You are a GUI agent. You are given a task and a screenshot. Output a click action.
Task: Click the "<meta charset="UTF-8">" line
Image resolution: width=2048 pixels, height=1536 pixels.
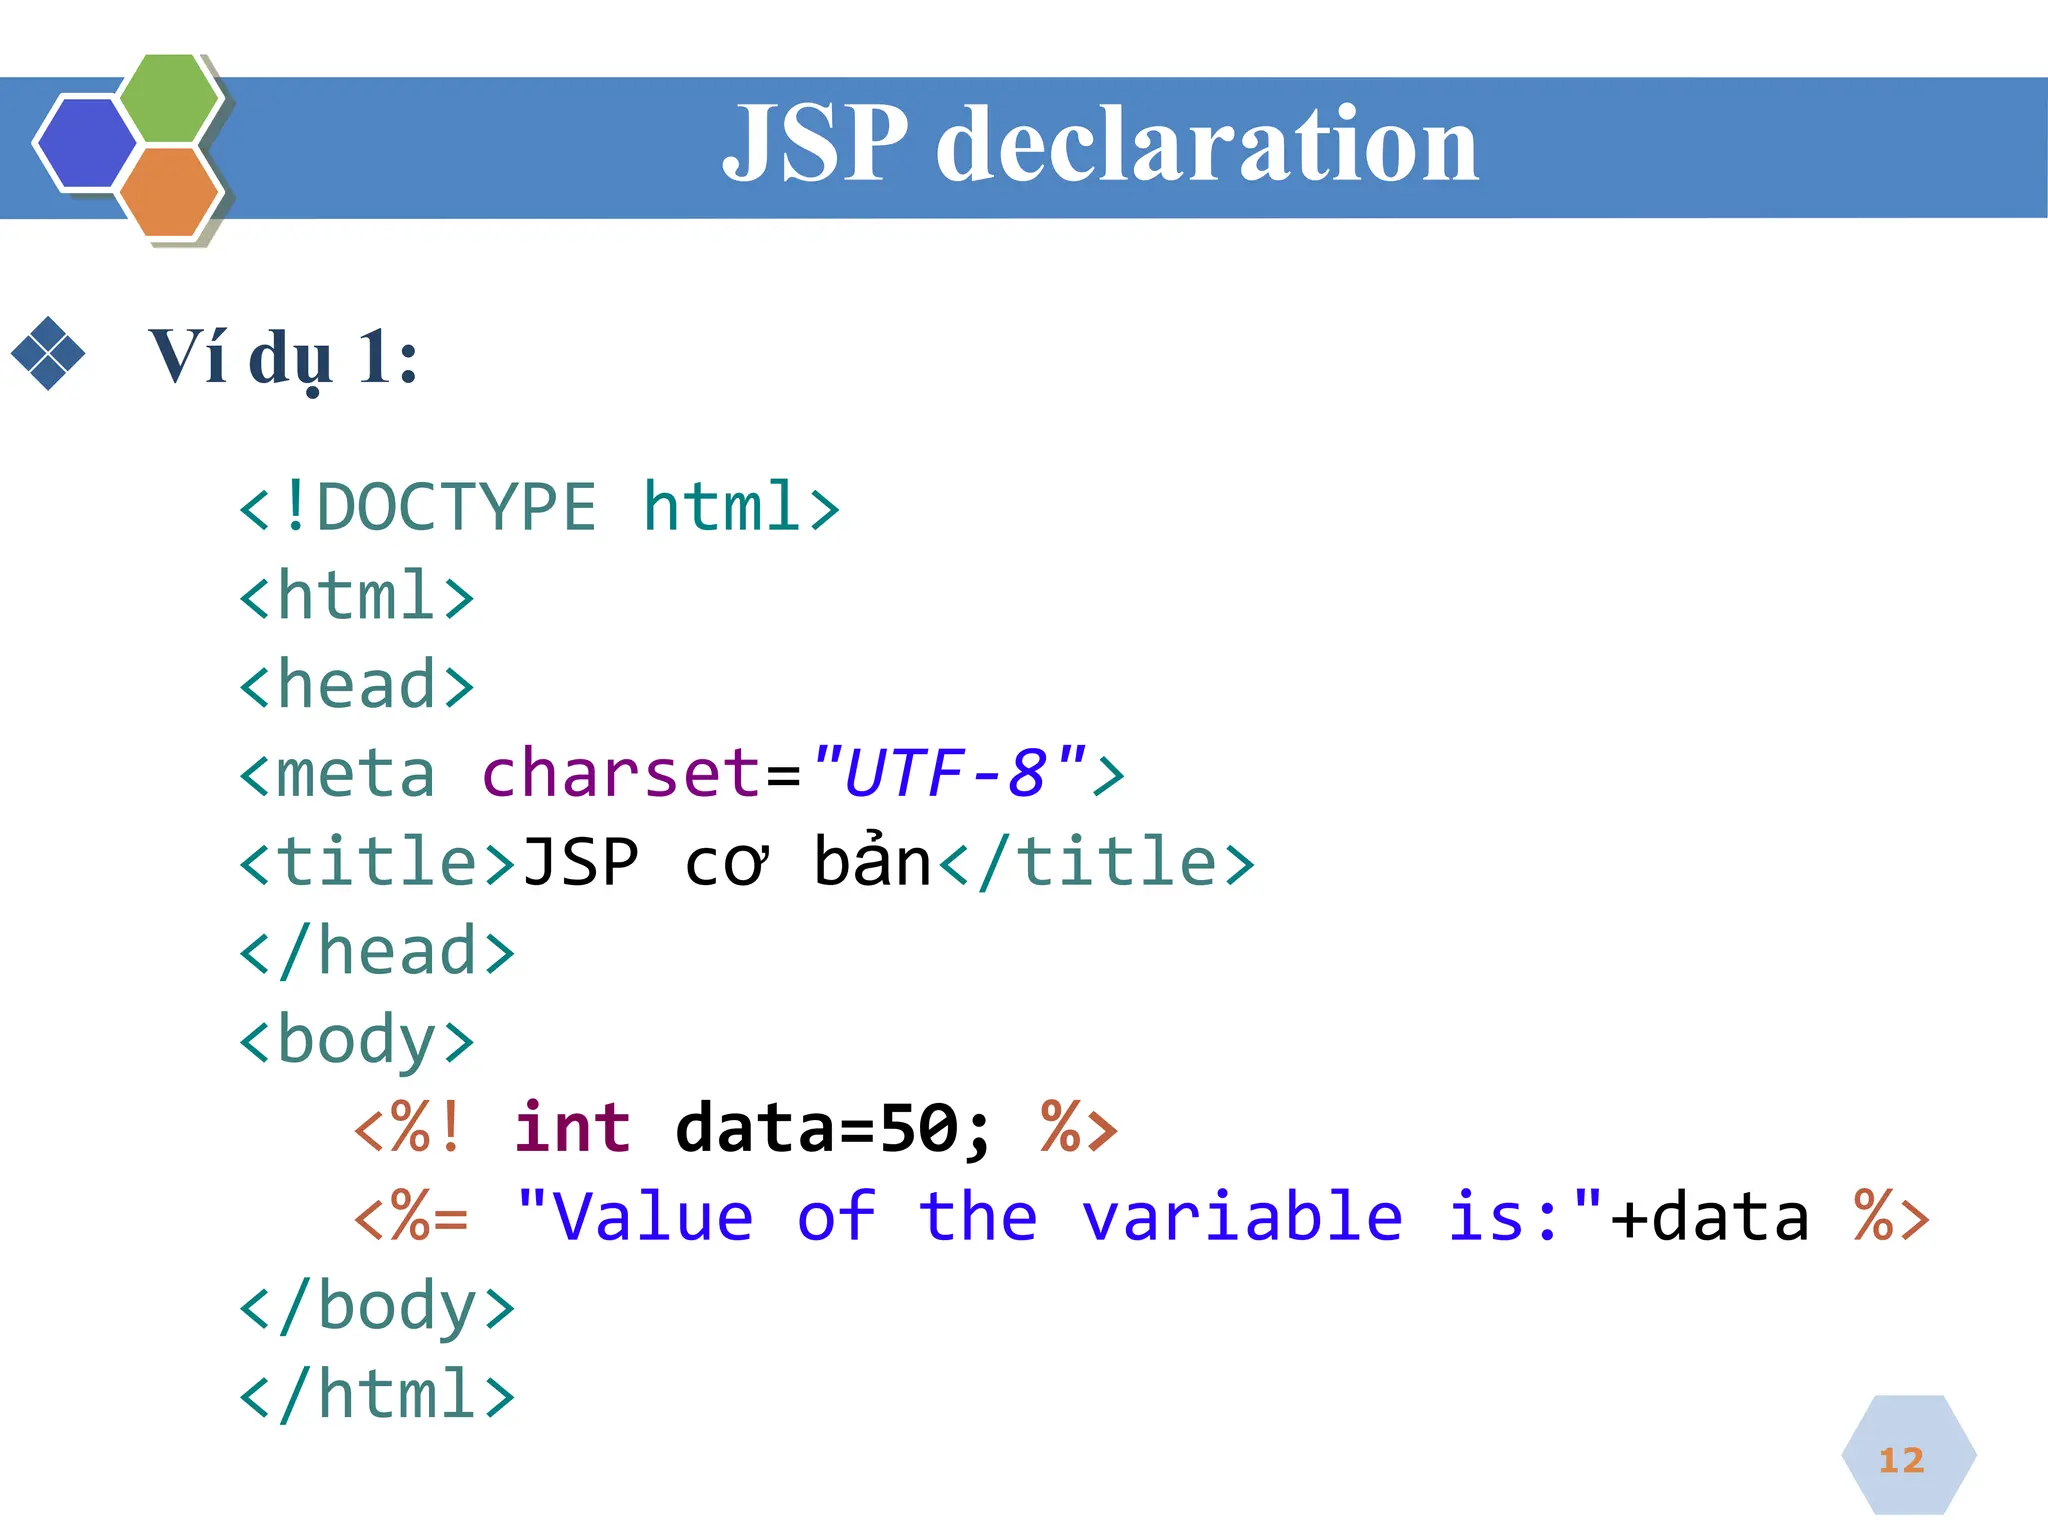(x=682, y=773)
